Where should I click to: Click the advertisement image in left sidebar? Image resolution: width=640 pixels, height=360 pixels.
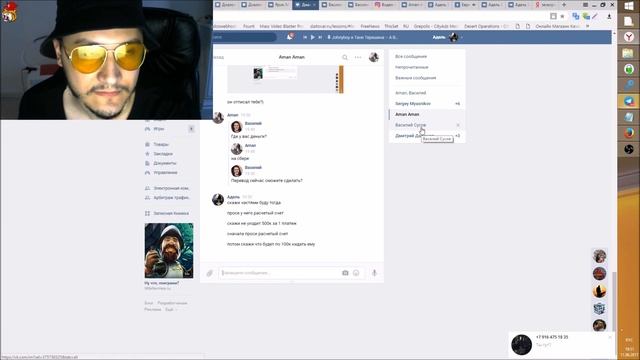169,251
